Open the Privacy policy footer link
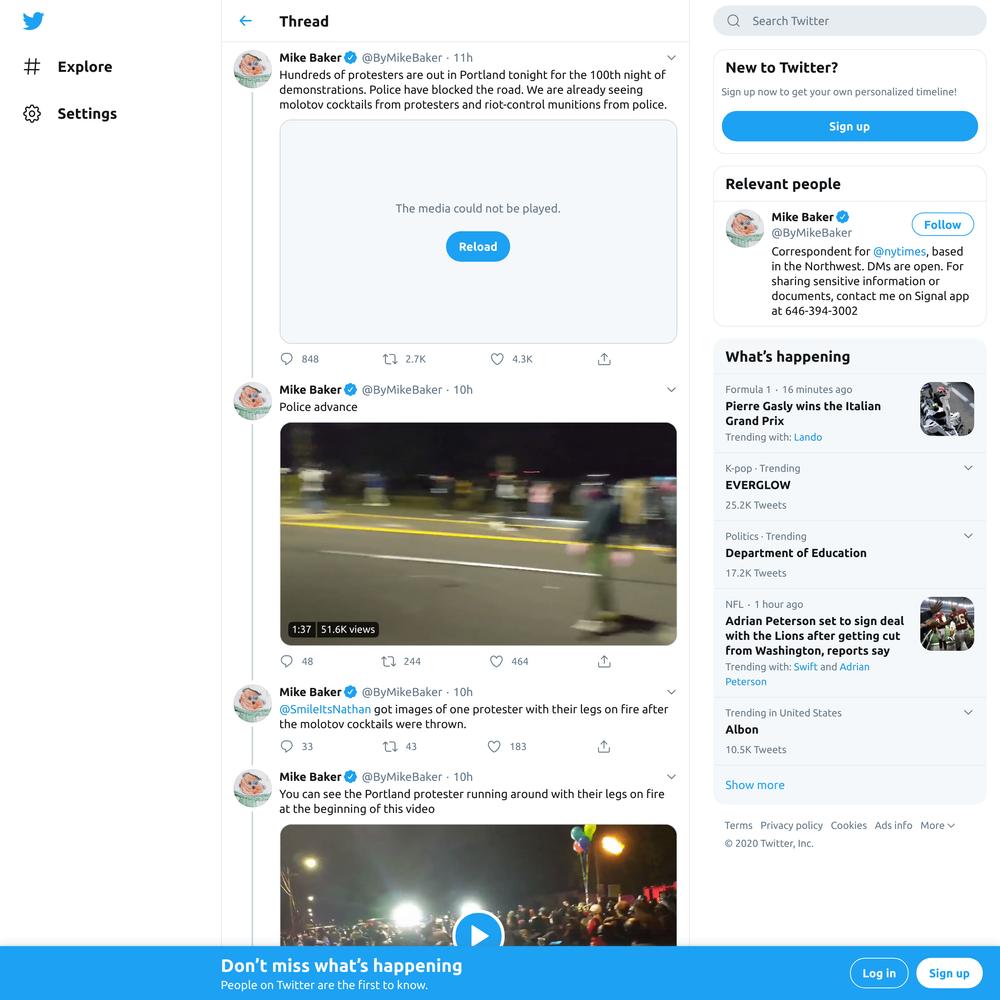Viewport: 1000px width, 1000px height. click(791, 825)
